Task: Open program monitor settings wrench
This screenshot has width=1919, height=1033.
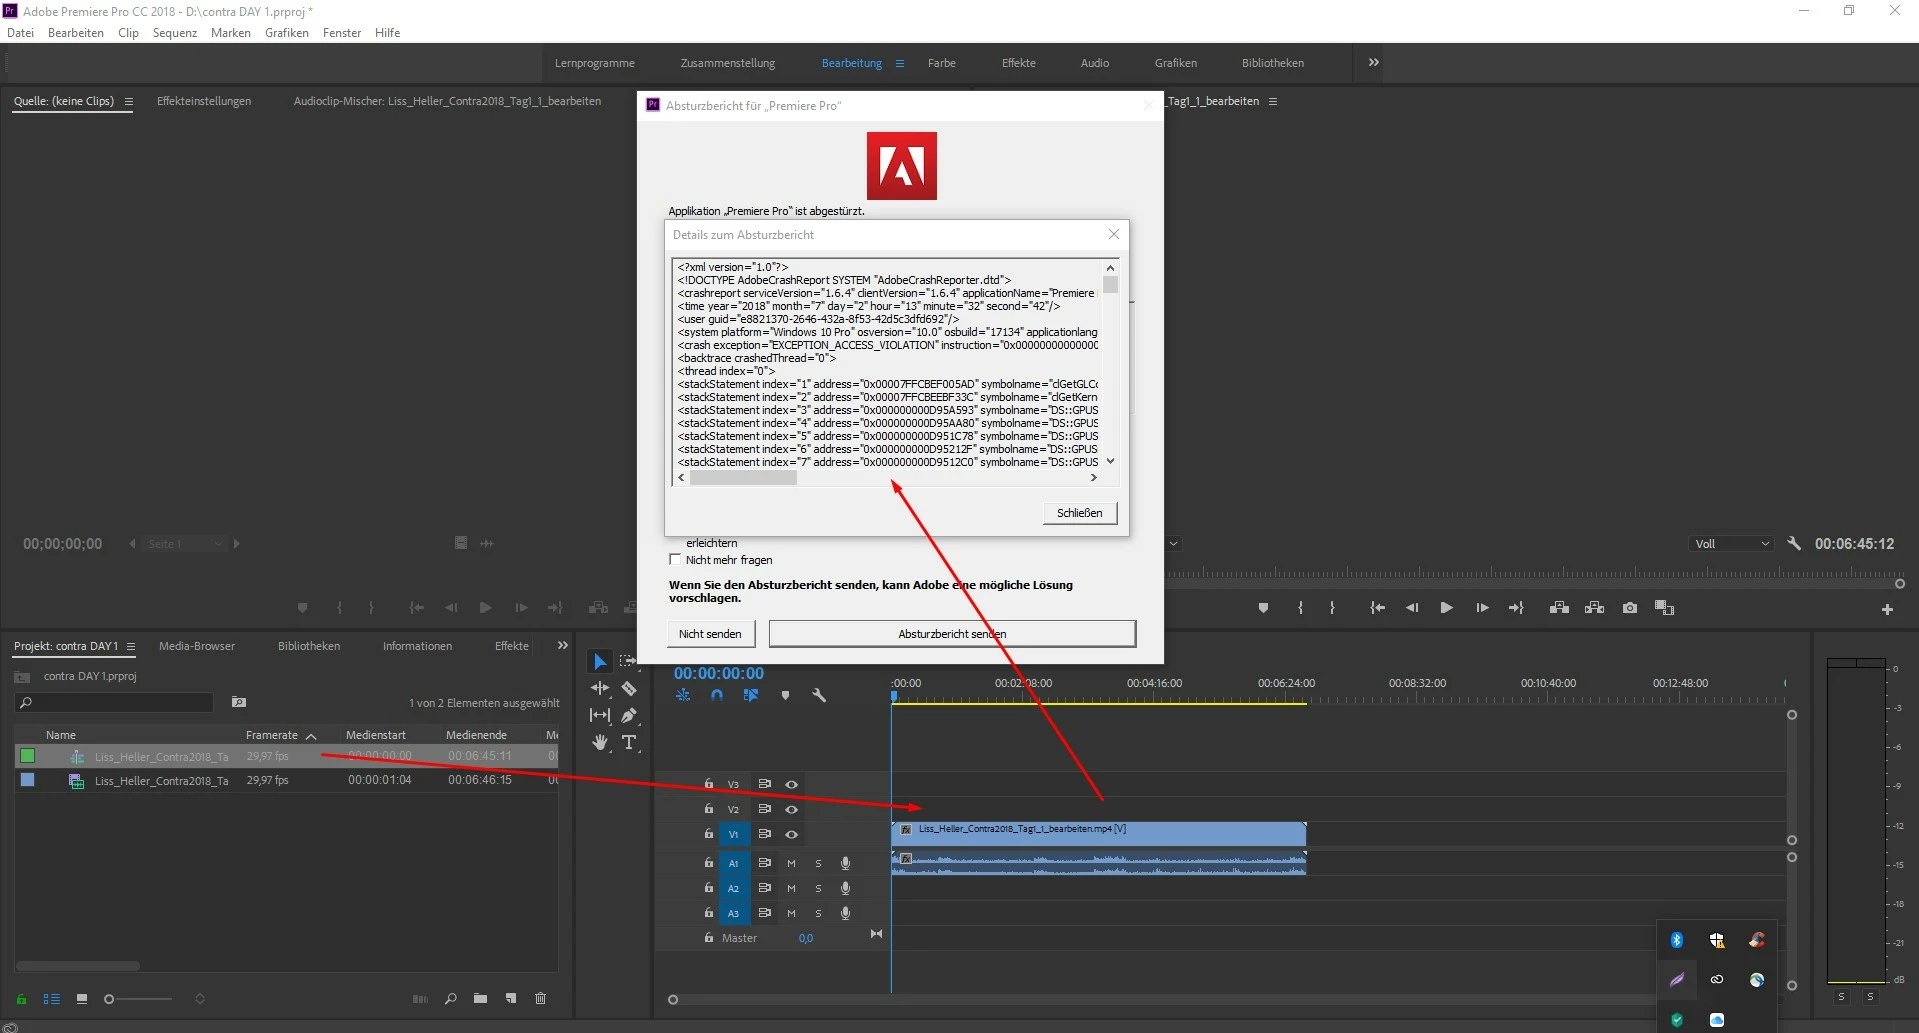Action: (1794, 543)
